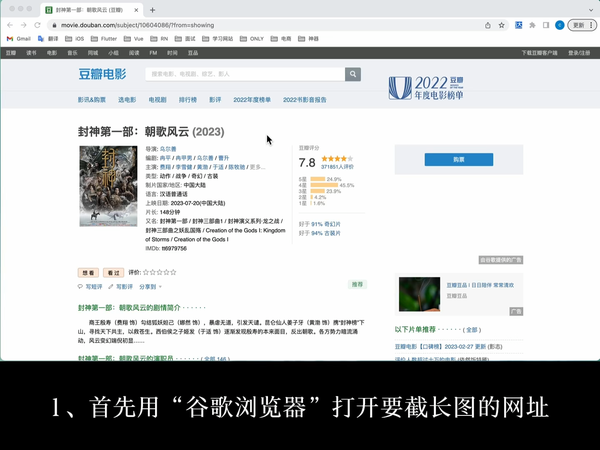Image resolution: width=600 pixels, height=450 pixels.
Task: Open the RN bookmarks folder
Action: point(159,39)
